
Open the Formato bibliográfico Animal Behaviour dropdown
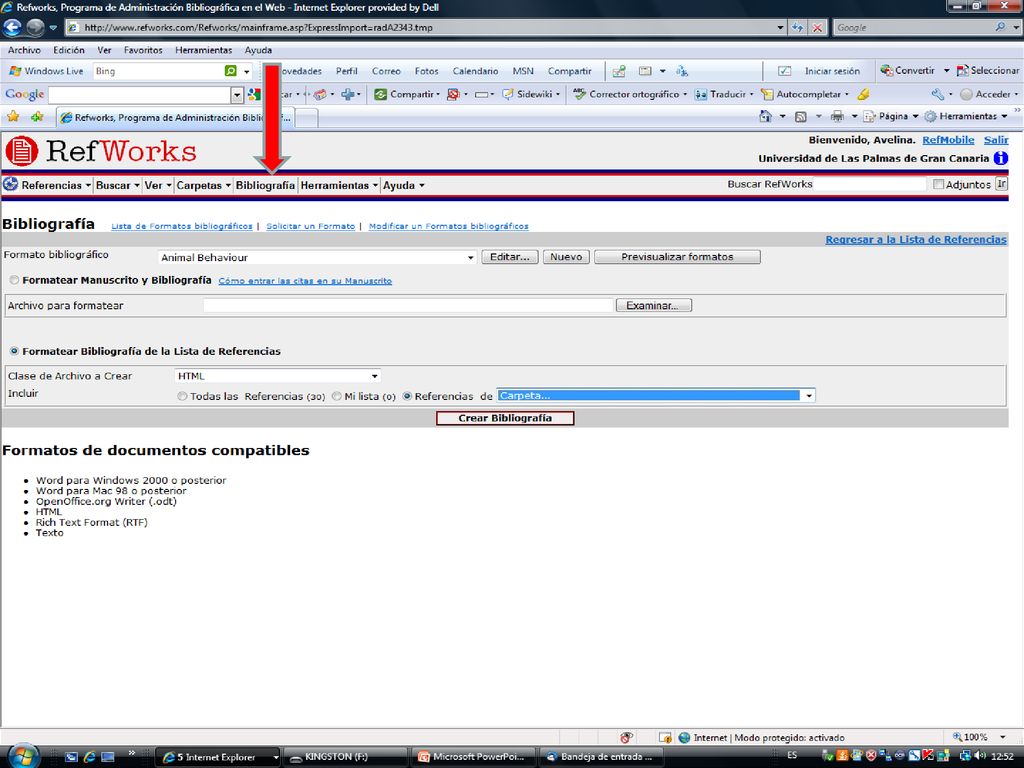(317, 257)
